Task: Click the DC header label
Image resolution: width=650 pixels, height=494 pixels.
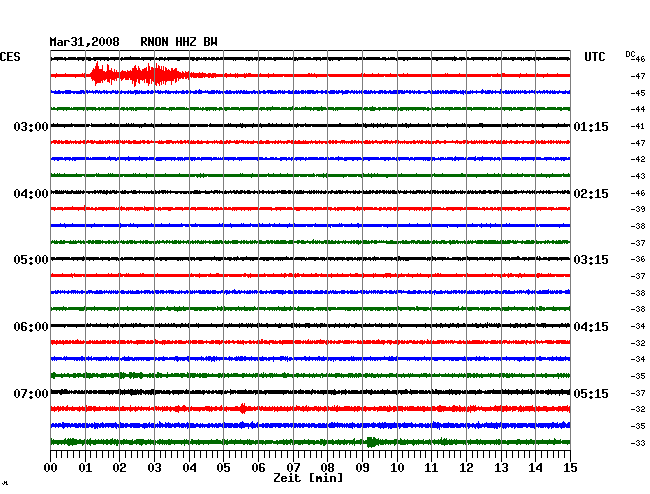Action: (x=630, y=55)
